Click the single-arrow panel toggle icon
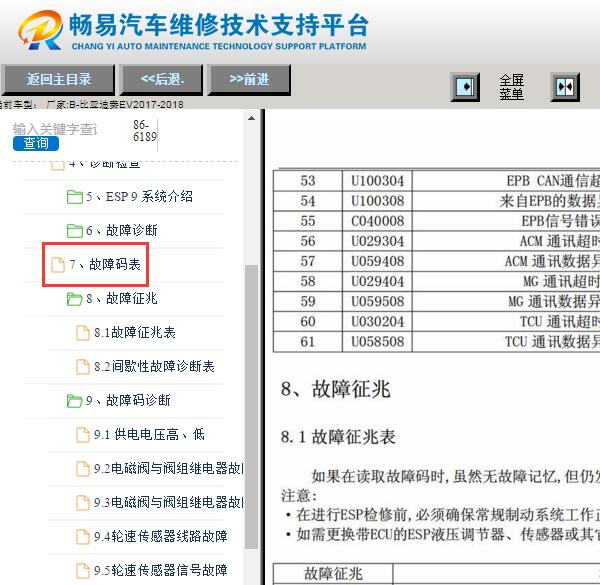The width and height of the screenshot is (600, 585). coord(465,87)
